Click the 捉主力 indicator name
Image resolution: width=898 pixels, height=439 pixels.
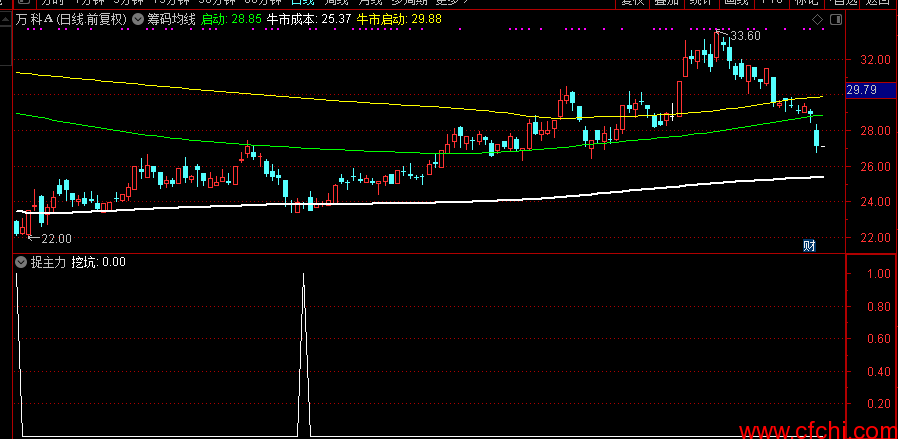(48, 263)
